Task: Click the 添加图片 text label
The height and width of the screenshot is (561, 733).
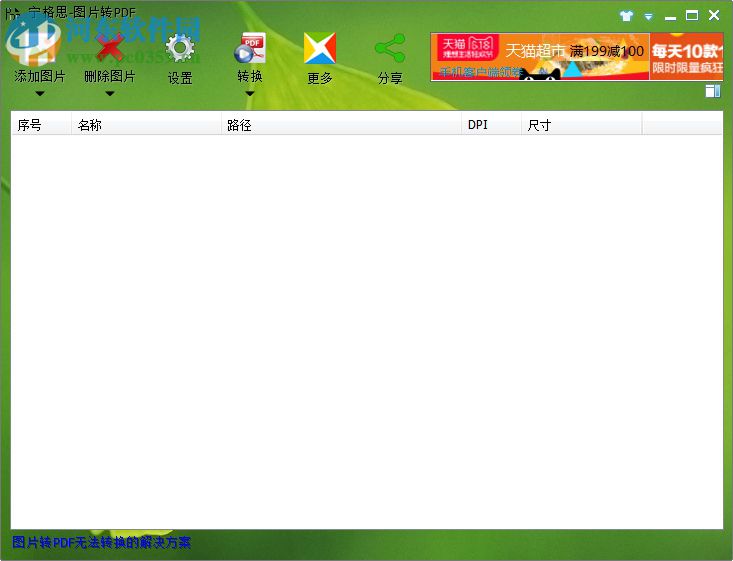Action: coord(40,76)
